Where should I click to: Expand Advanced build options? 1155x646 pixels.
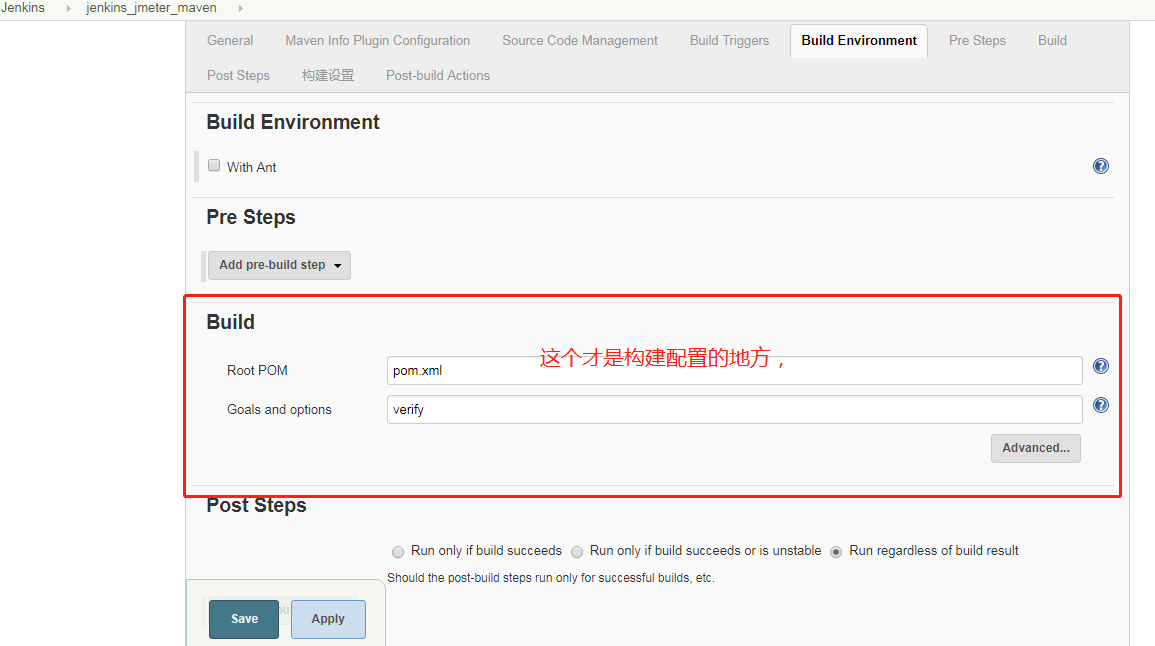tap(1035, 448)
